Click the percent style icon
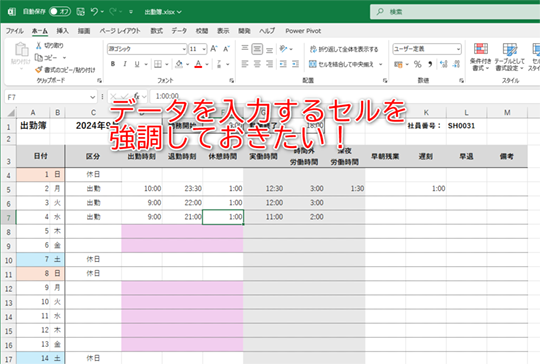540x364 pixels. [x=418, y=64]
